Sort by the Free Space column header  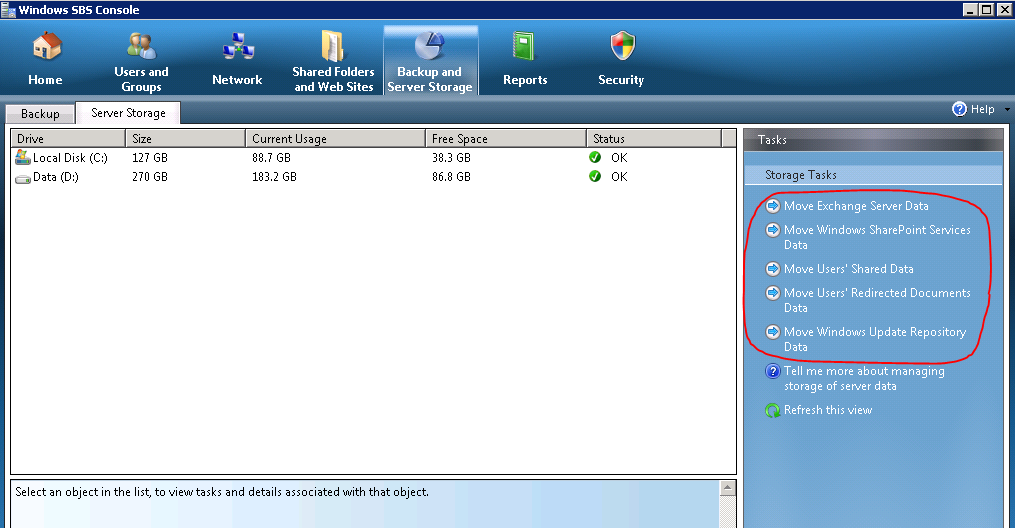[x=459, y=139]
